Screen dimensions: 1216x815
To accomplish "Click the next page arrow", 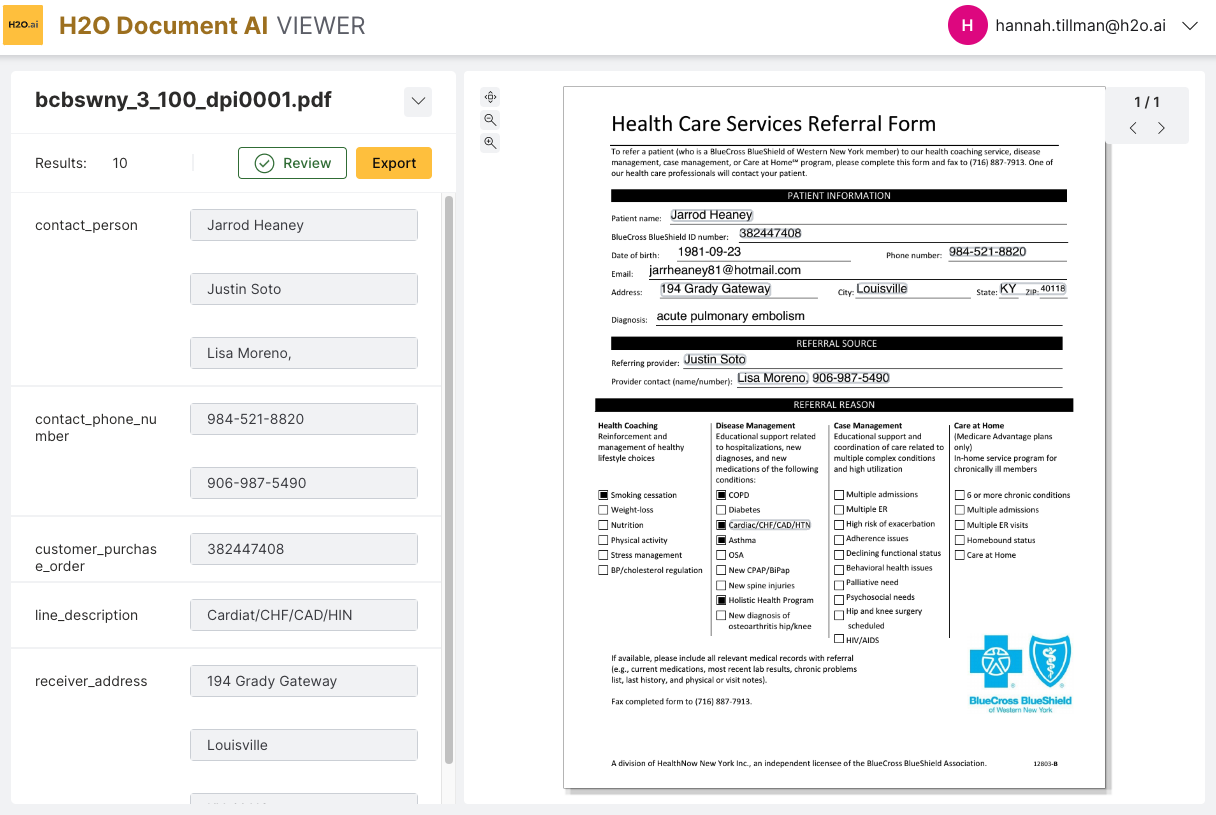I will pyautogui.click(x=1161, y=128).
